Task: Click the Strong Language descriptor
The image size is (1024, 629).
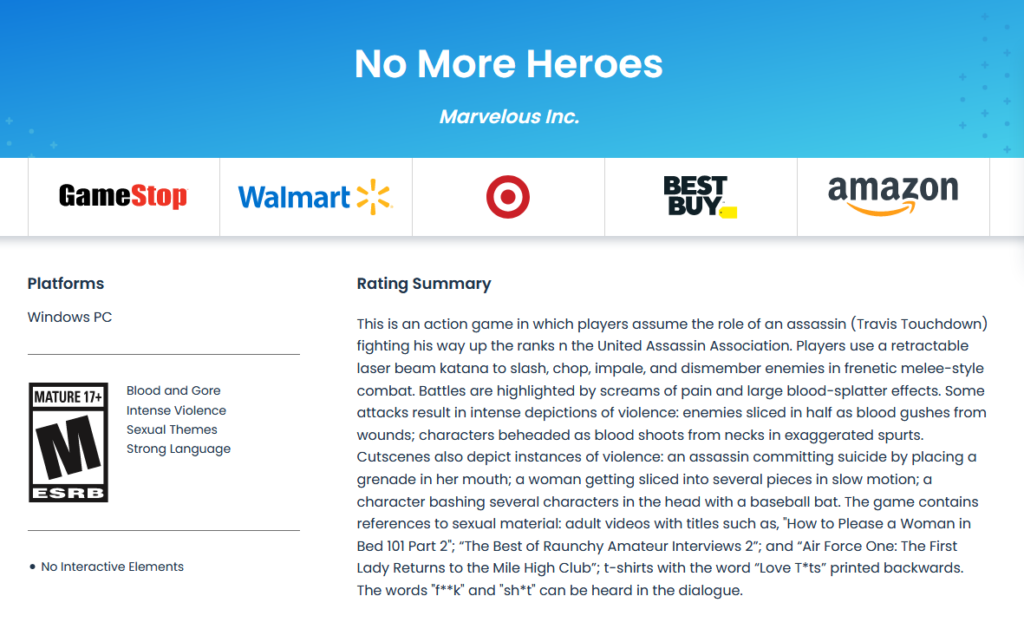Action: 178,449
